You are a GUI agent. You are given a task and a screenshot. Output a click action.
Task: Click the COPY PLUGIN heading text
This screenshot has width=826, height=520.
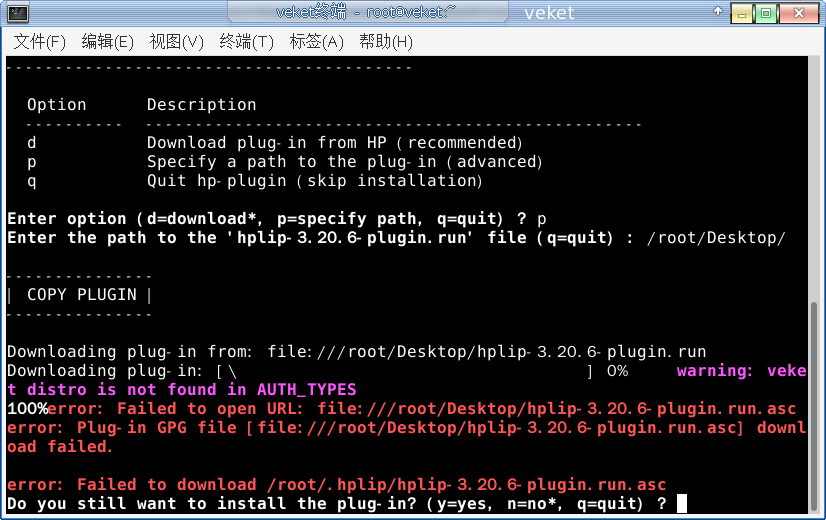[81, 294]
